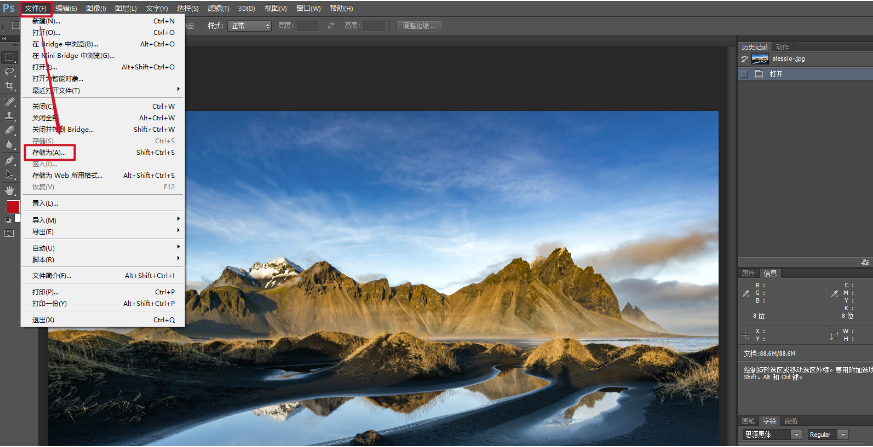Select the Hand tool
873x447 pixels.
pos(9,190)
